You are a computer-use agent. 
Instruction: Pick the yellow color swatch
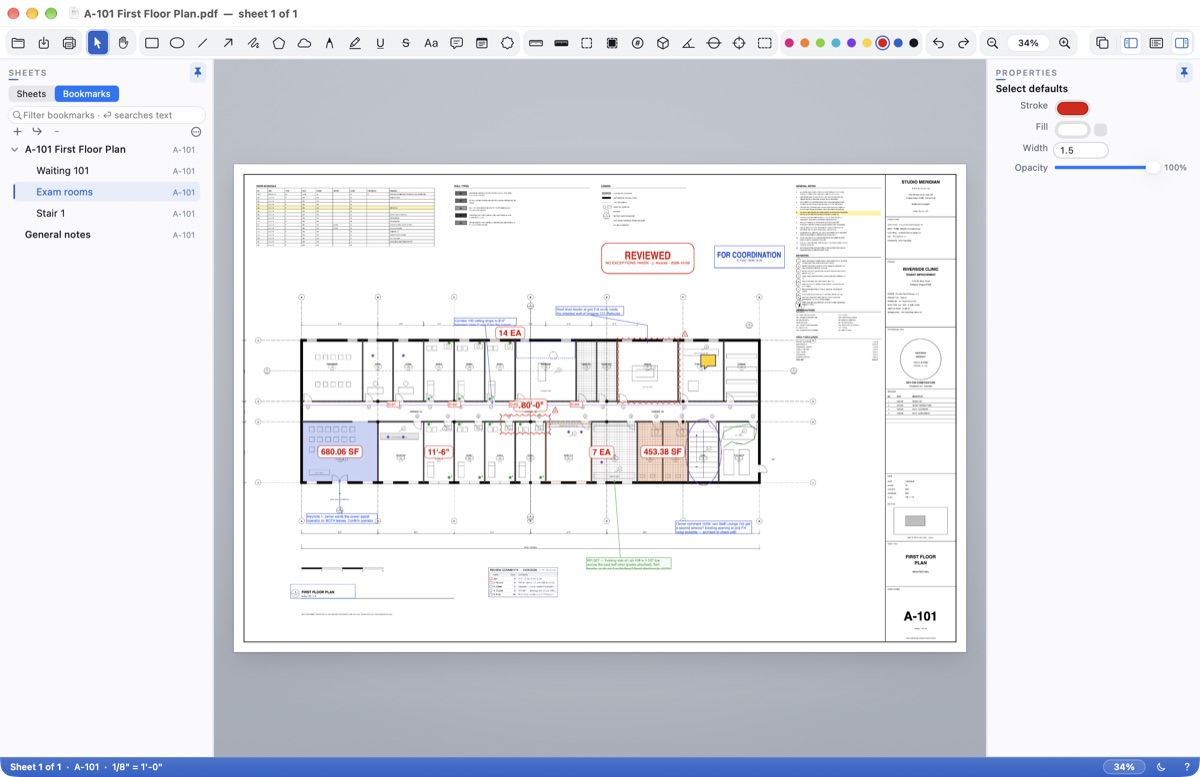(866, 43)
